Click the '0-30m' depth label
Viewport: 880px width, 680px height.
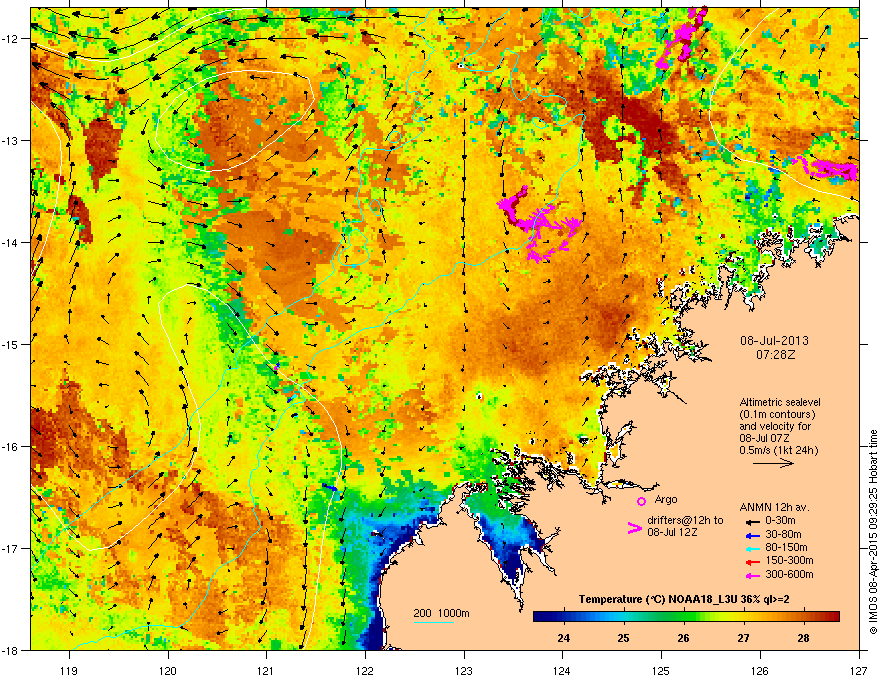pyautogui.click(x=781, y=521)
